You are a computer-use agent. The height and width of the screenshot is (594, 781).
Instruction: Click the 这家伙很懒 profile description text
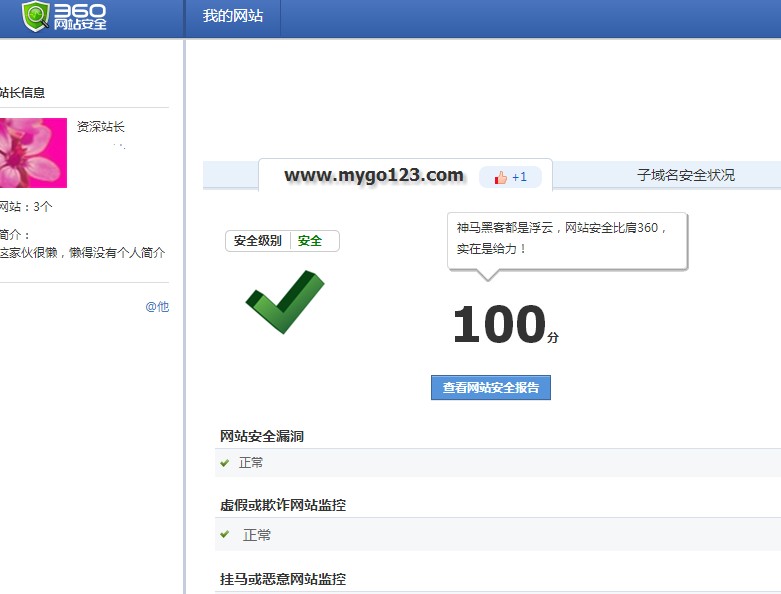click(x=82, y=253)
